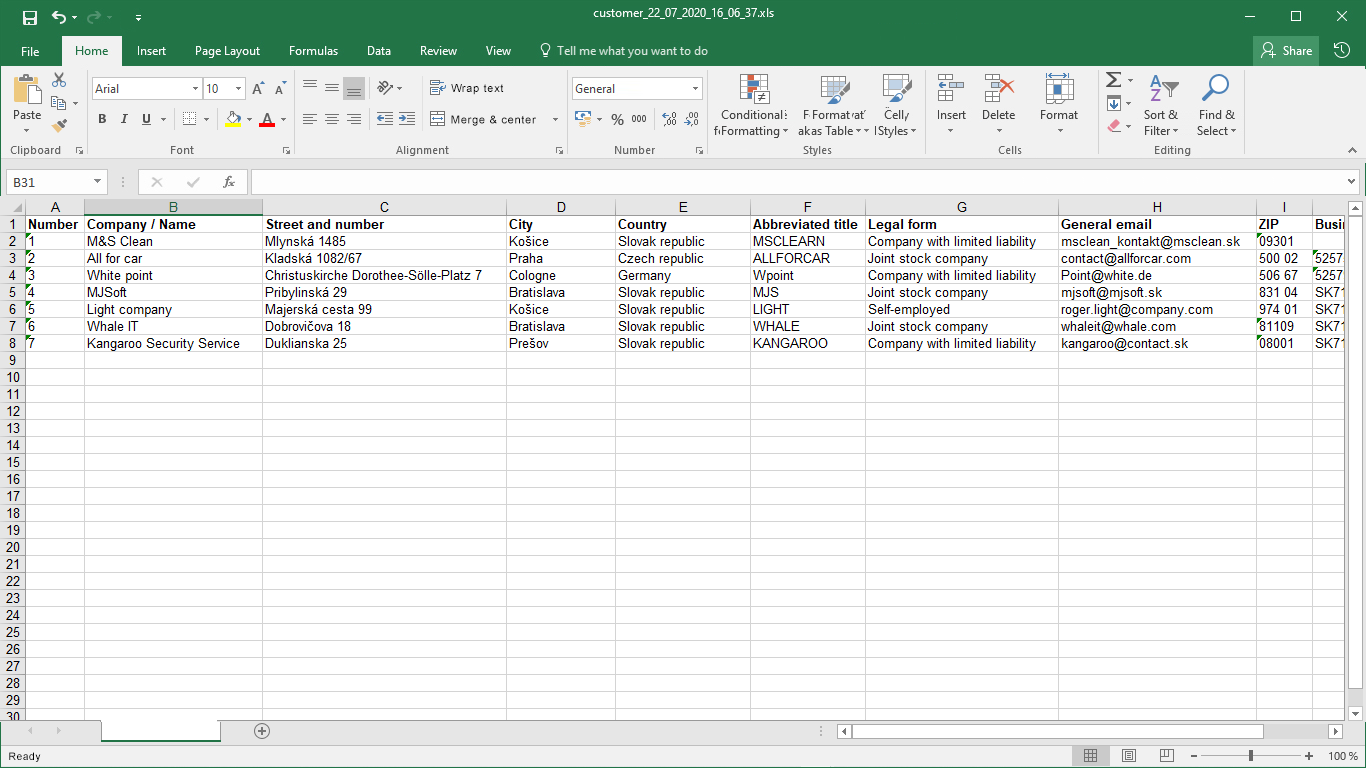This screenshot has height=768, width=1366.
Task: Click the Insert Function fx icon
Action: 229,182
